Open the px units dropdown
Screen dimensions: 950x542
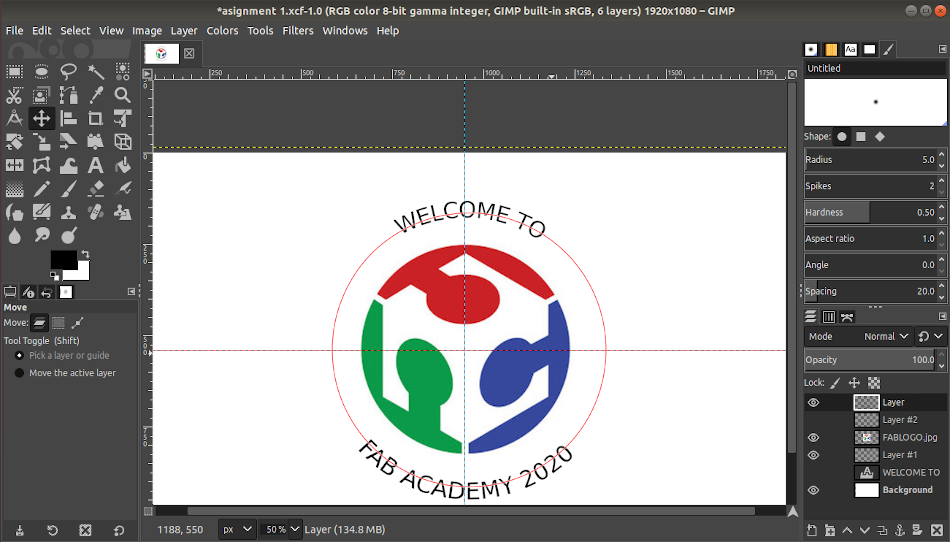(x=236, y=529)
